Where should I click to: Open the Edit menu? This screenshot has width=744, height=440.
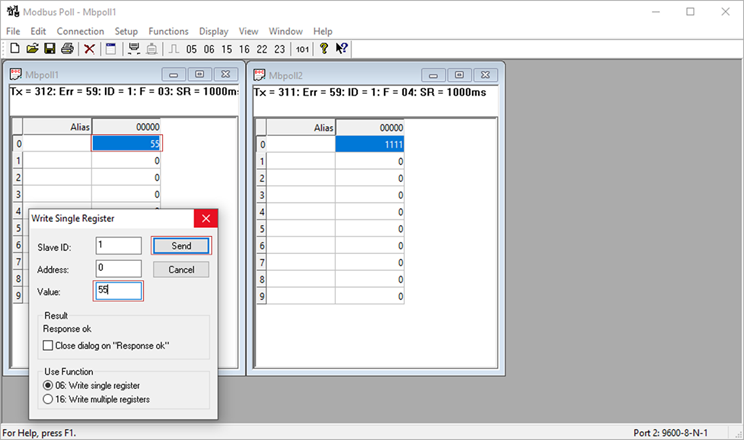tap(38, 31)
